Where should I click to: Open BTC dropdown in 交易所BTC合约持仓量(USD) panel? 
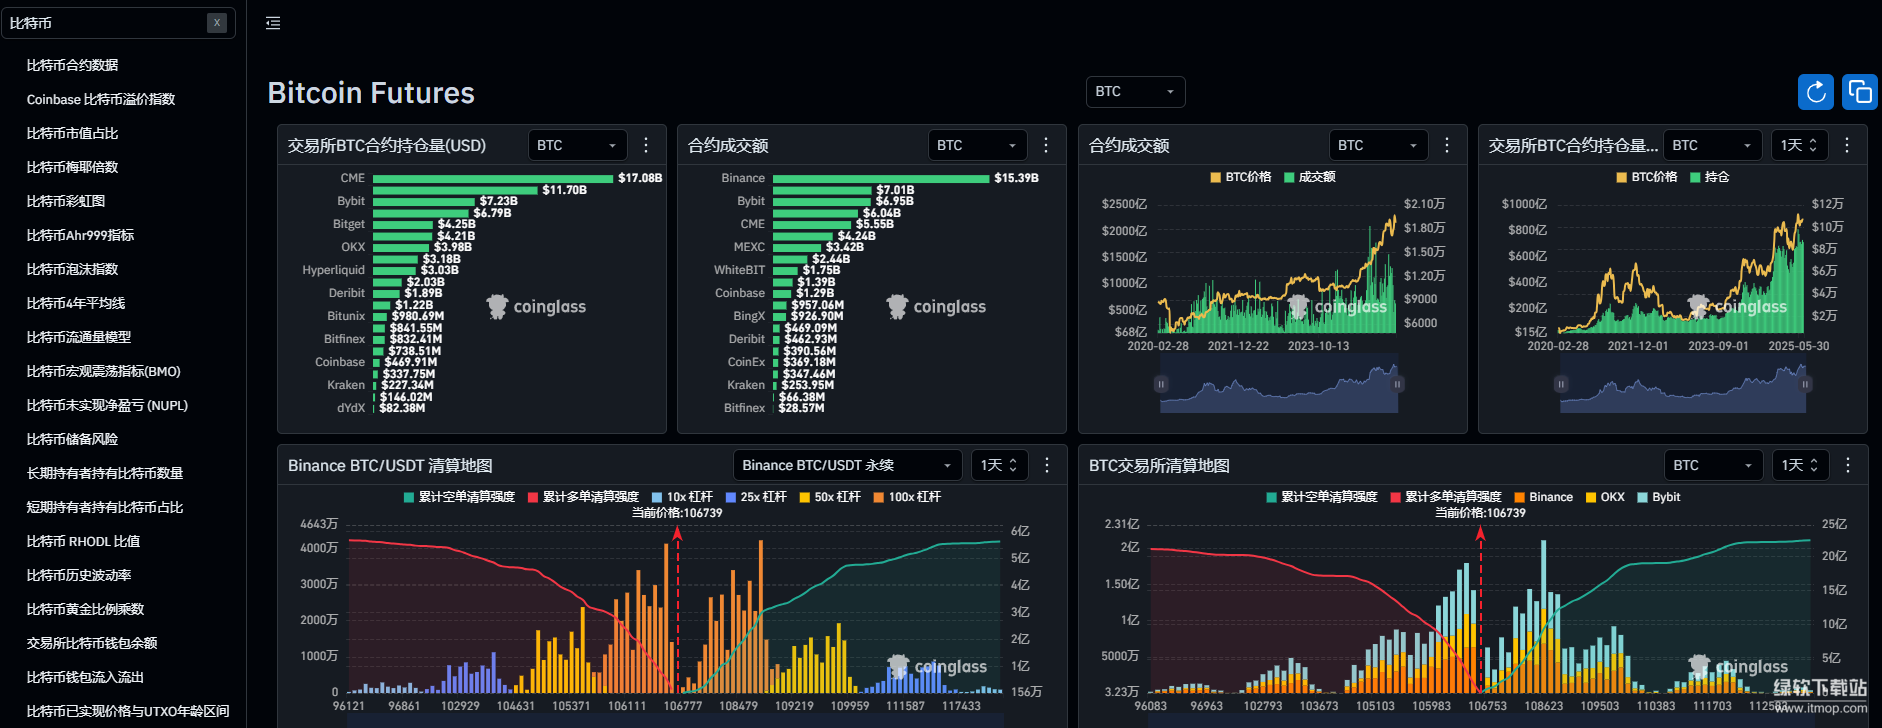point(577,145)
